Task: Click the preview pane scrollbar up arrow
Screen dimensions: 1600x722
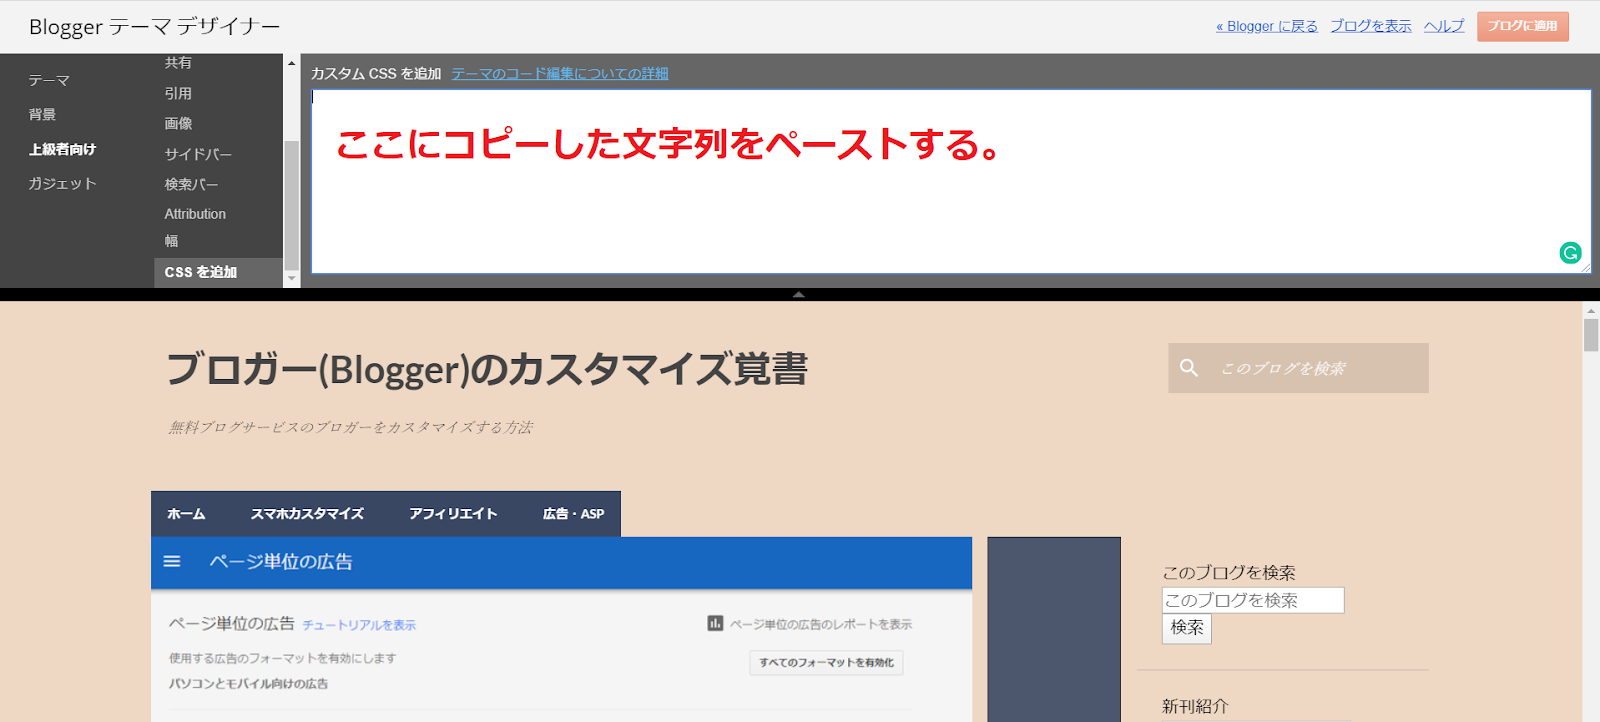Action: coord(1591,311)
